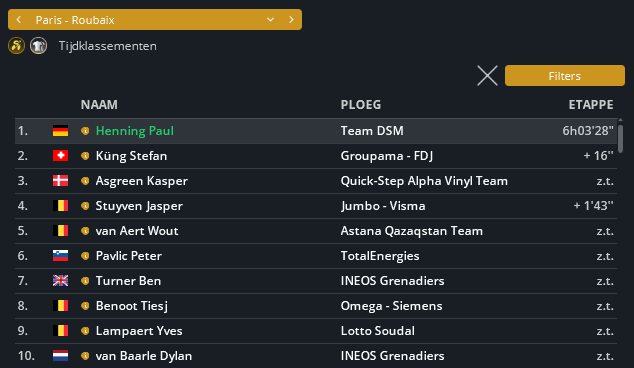Image resolution: width=634 pixels, height=368 pixels.
Task: Go to previous race with left chevron
Action: point(19,19)
